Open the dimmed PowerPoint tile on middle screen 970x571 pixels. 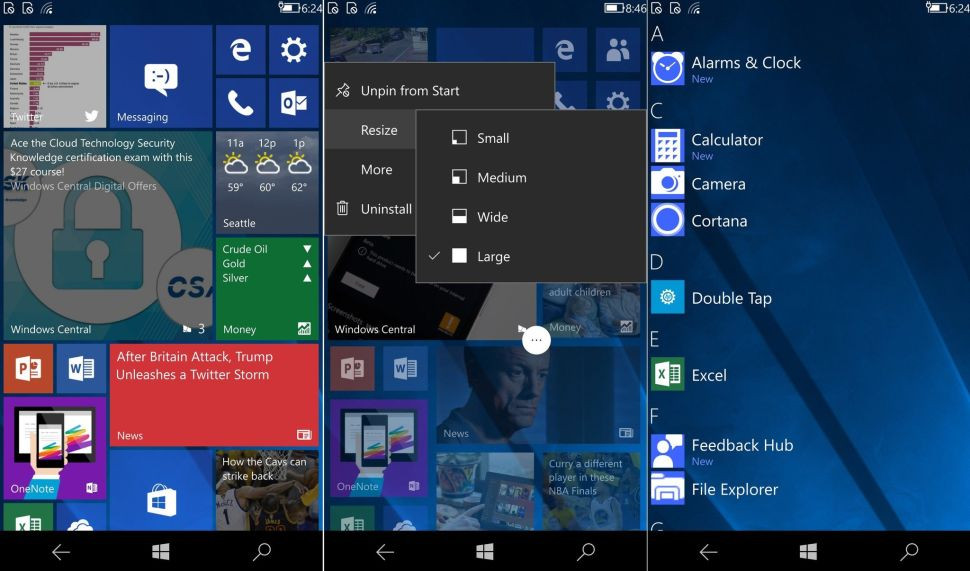click(353, 369)
